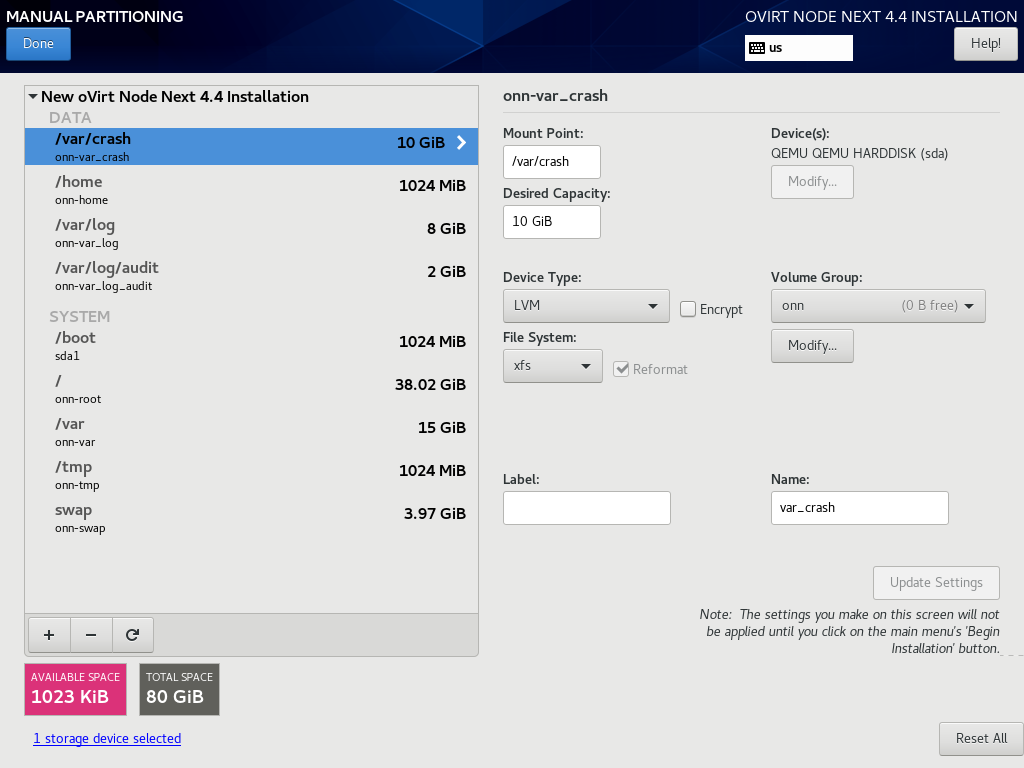Image resolution: width=1024 pixels, height=768 pixels.
Task: Click the arrow on the /var/crash row
Action: (461, 142)
